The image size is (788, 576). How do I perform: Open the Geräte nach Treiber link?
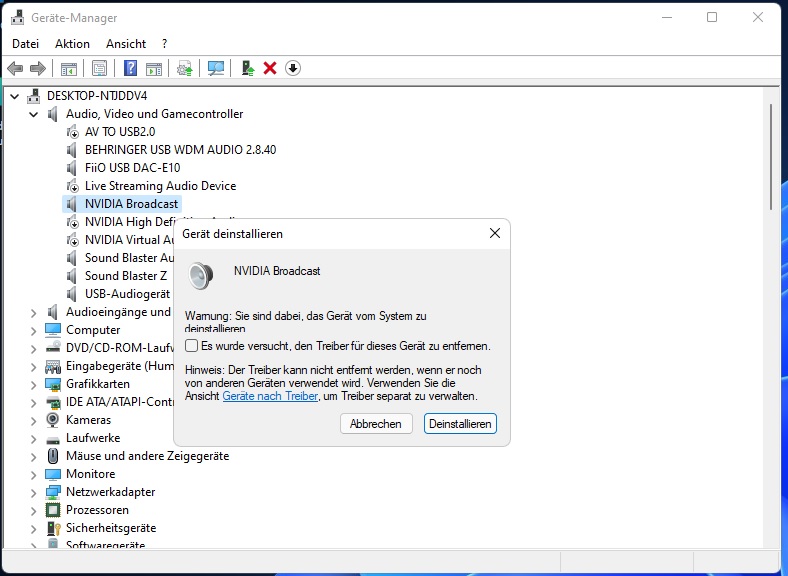pyautogui.click(x=270, y=396)
